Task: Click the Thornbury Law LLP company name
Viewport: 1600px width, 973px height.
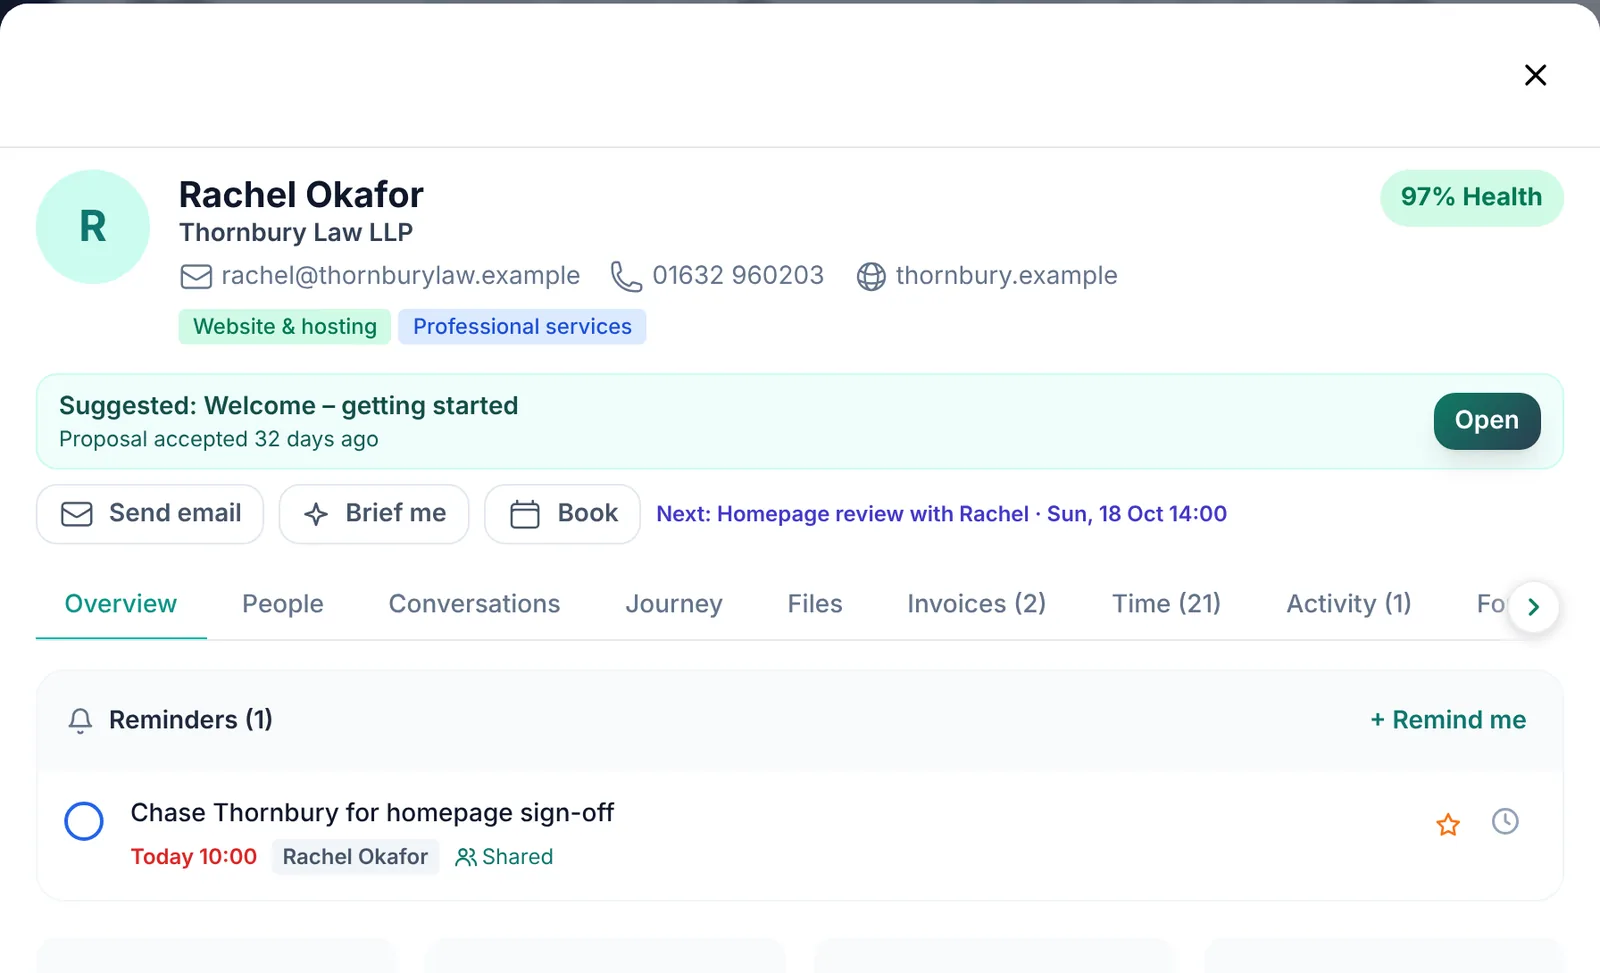Action: (x=296, y=233)
